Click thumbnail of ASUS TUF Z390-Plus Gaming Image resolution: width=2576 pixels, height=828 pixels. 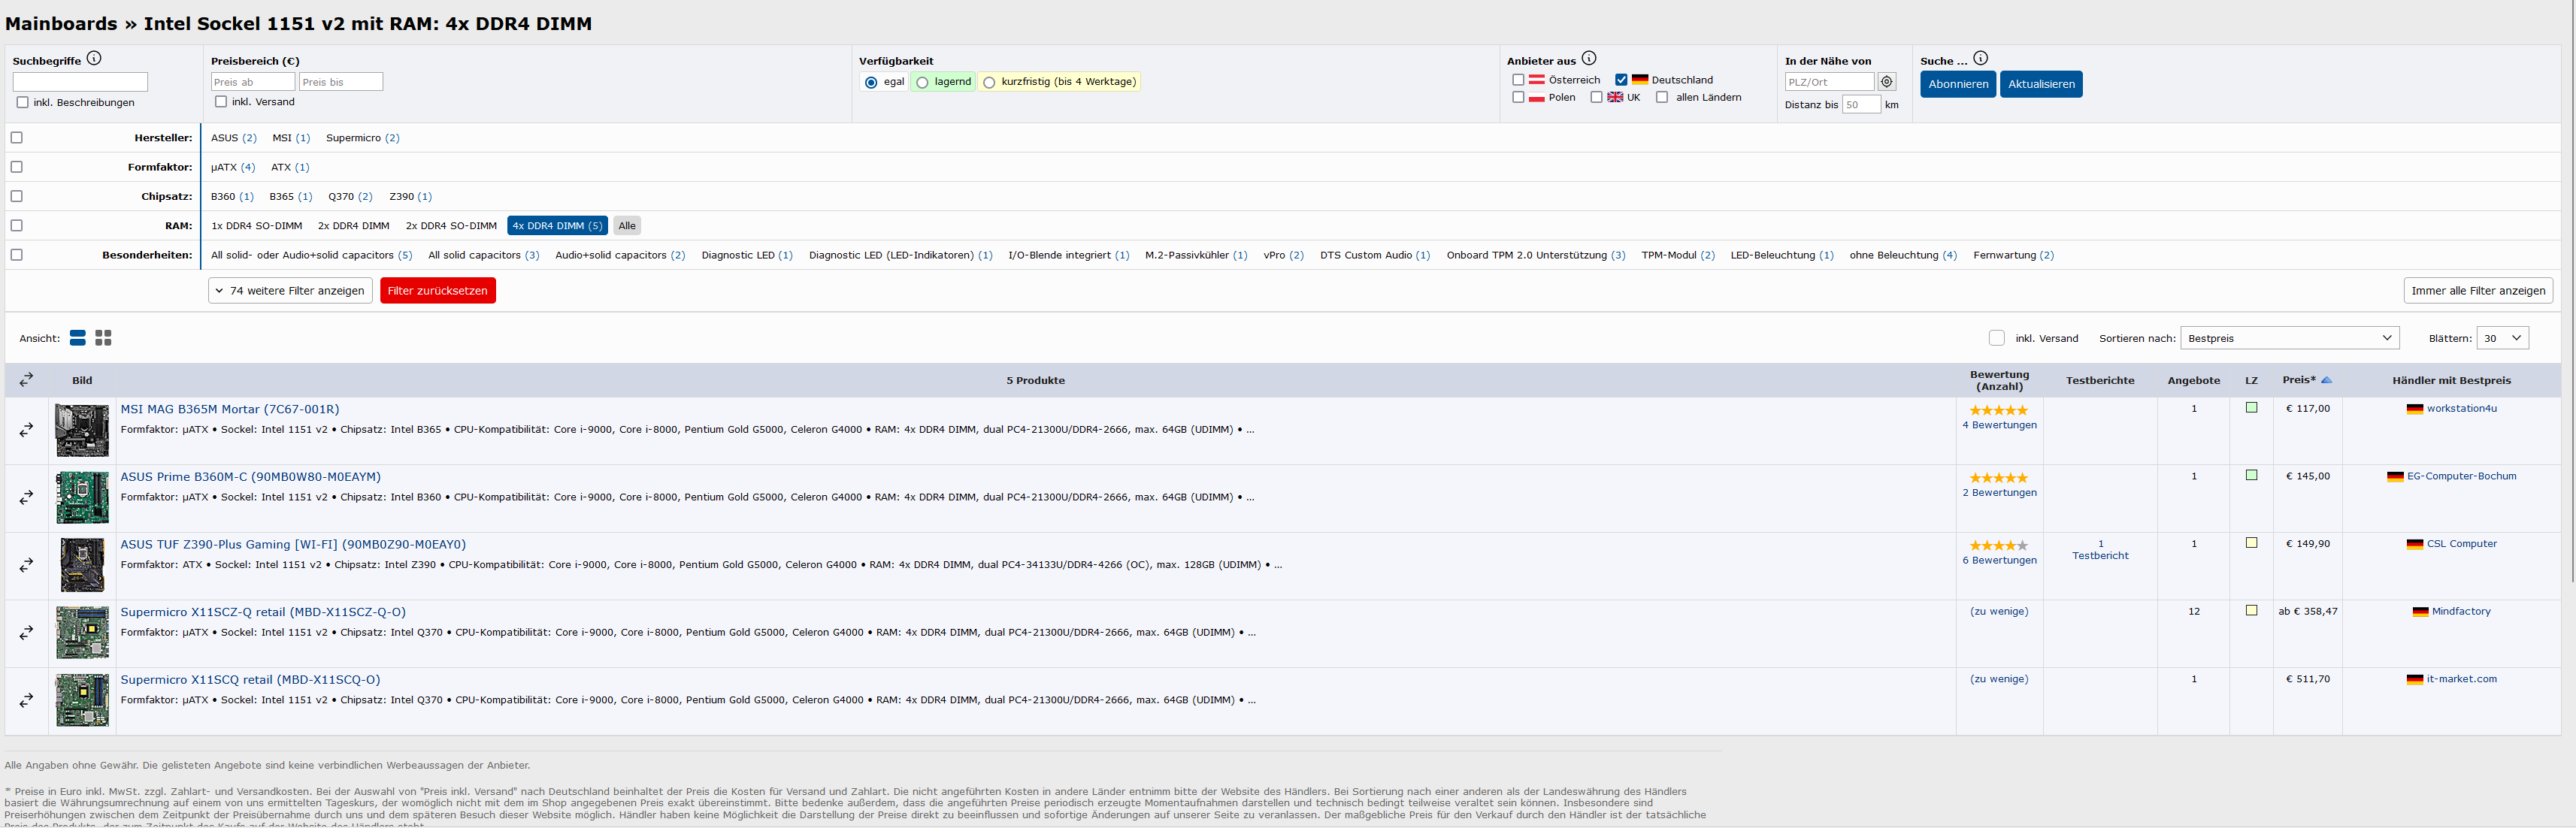(82, 565)
